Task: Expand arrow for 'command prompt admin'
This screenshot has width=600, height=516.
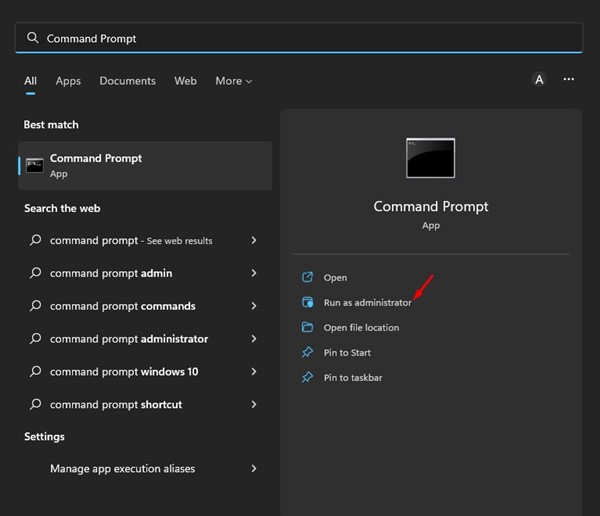Action: tap(254, 273)
